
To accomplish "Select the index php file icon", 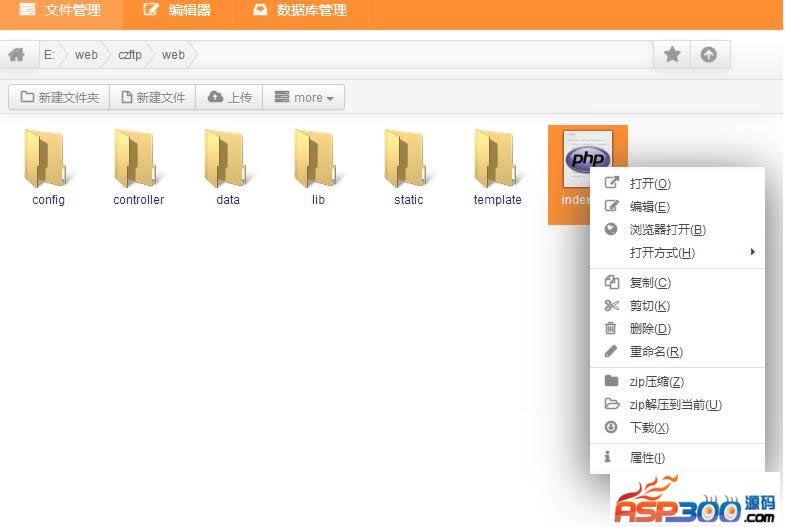I will (588, 158).
